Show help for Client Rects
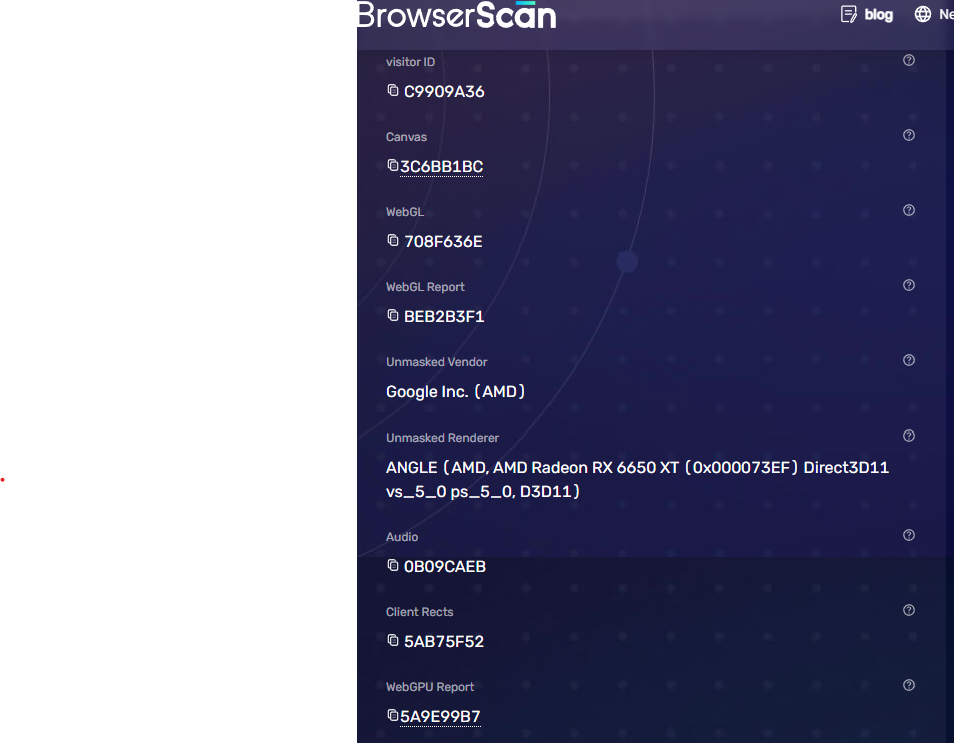Viewport: 954px width, 743px height. 909,610
